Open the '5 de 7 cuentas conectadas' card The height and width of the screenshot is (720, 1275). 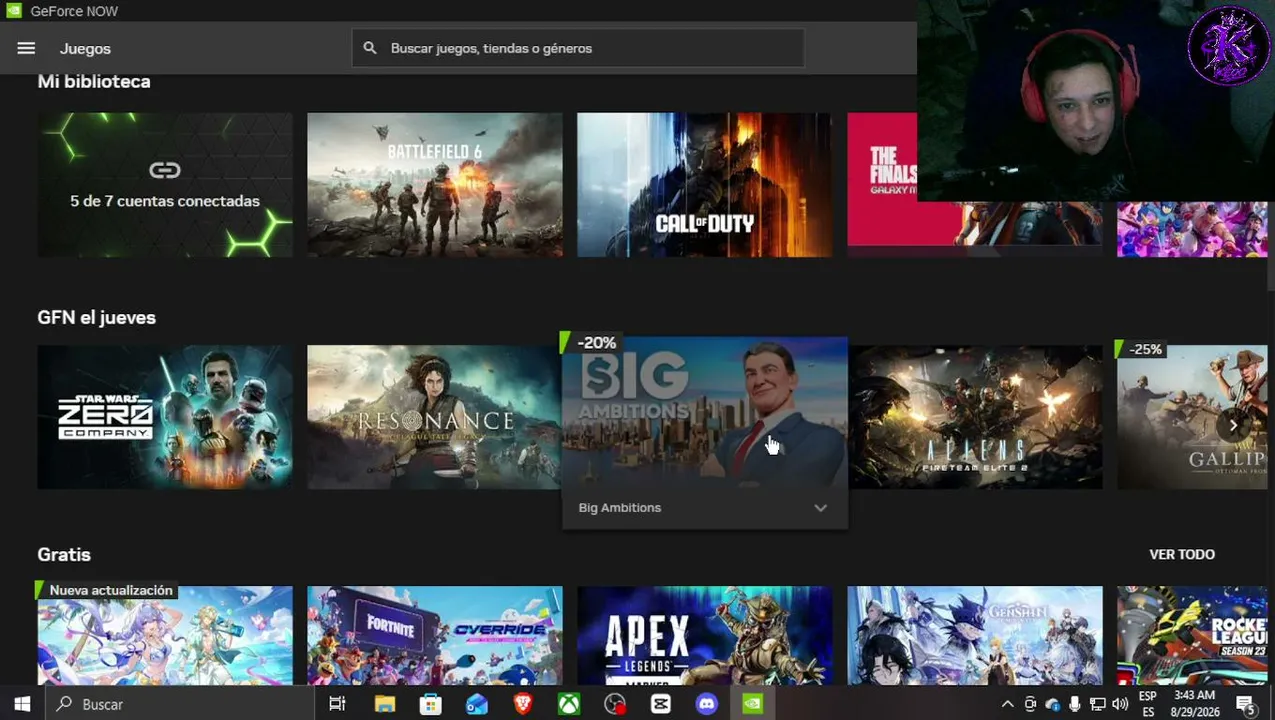click(165, 185)
